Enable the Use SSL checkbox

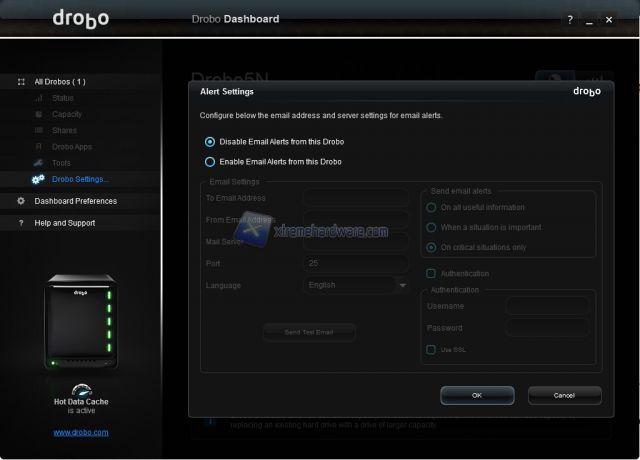431,350
